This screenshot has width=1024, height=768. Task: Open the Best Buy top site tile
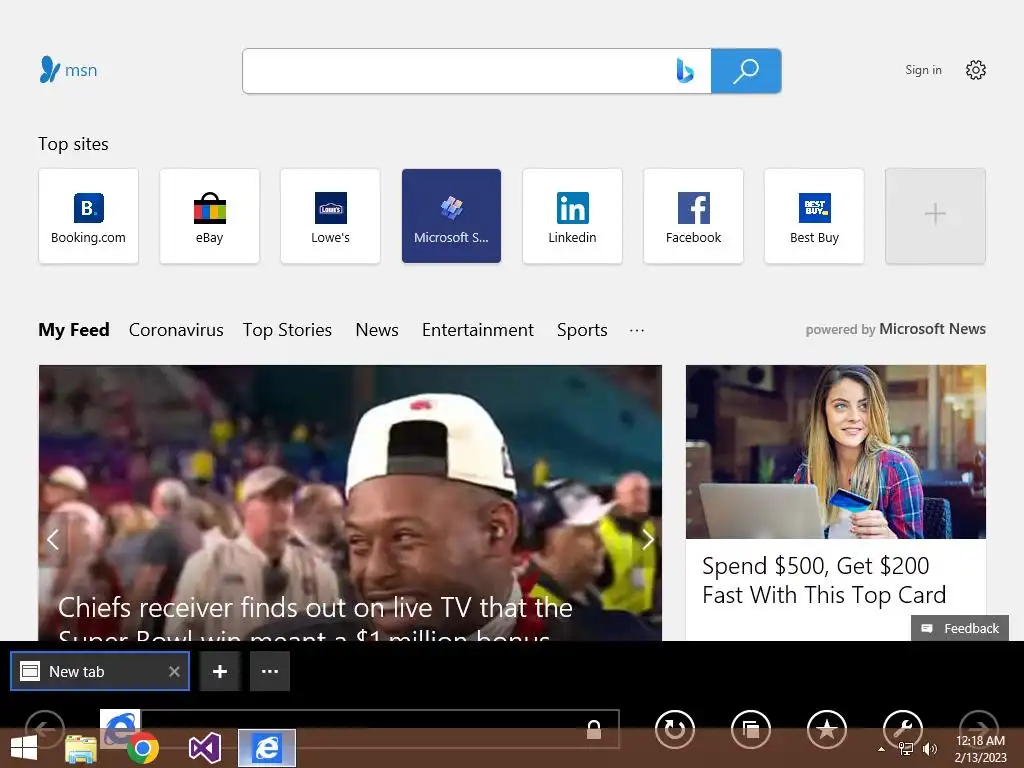(814, 216)
